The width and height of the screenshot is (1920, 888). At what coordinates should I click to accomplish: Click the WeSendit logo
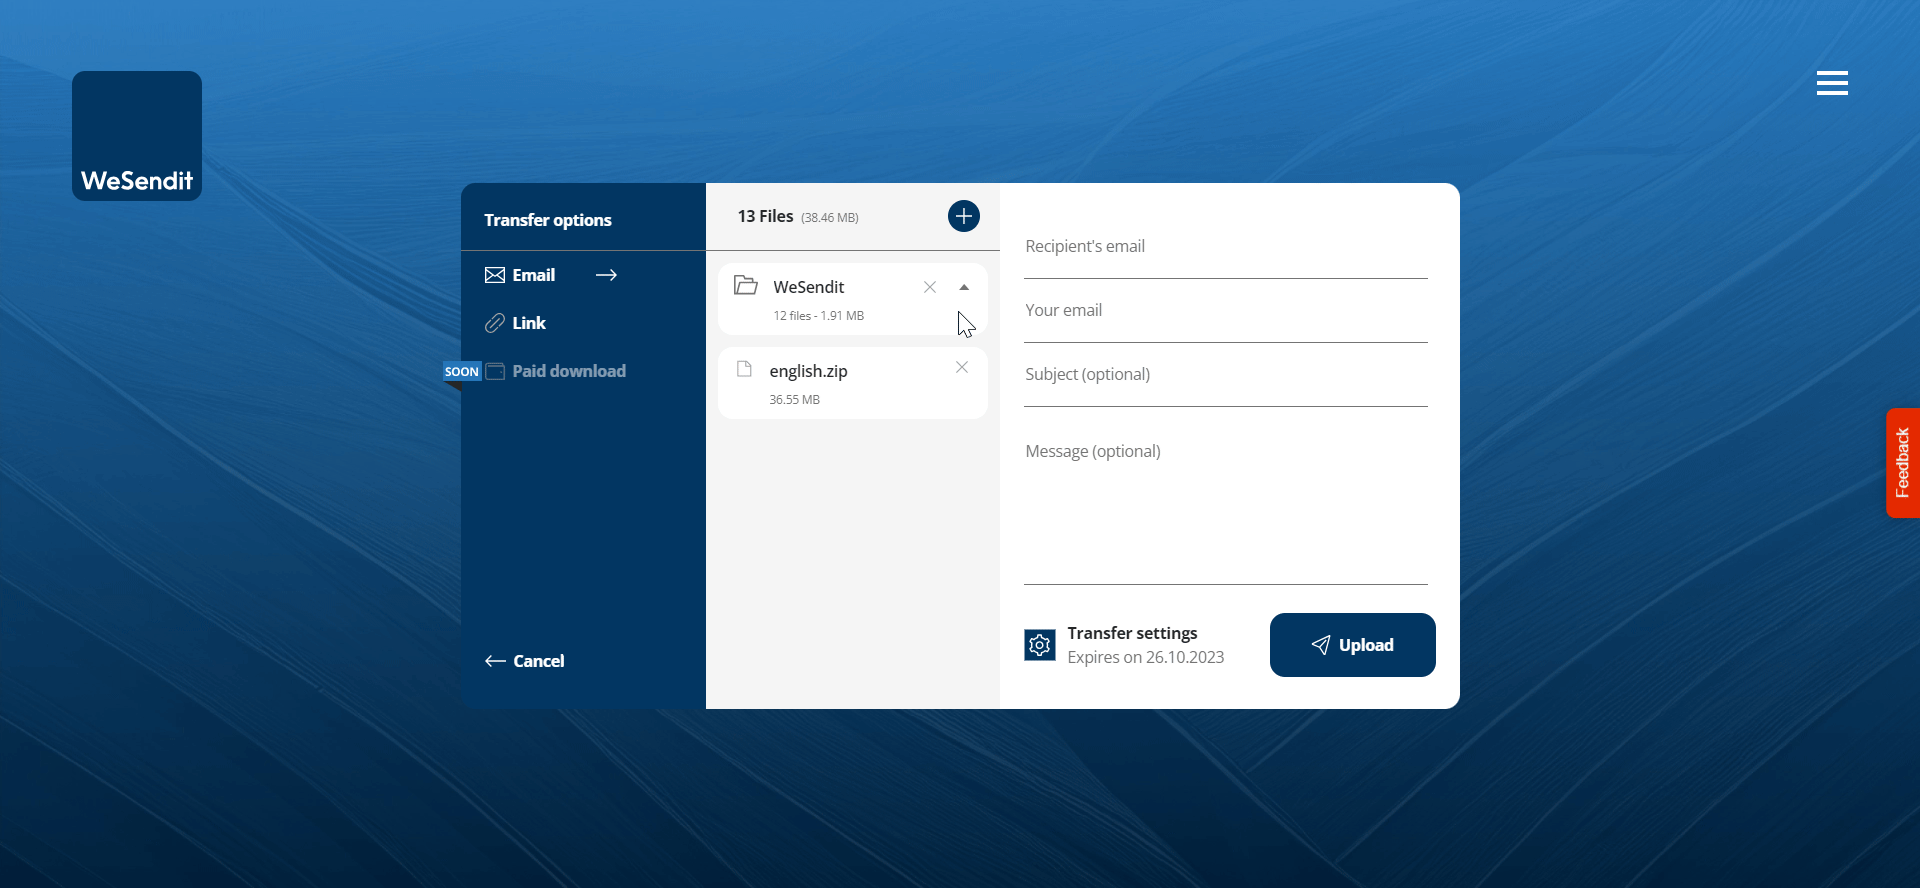(137, 136)
